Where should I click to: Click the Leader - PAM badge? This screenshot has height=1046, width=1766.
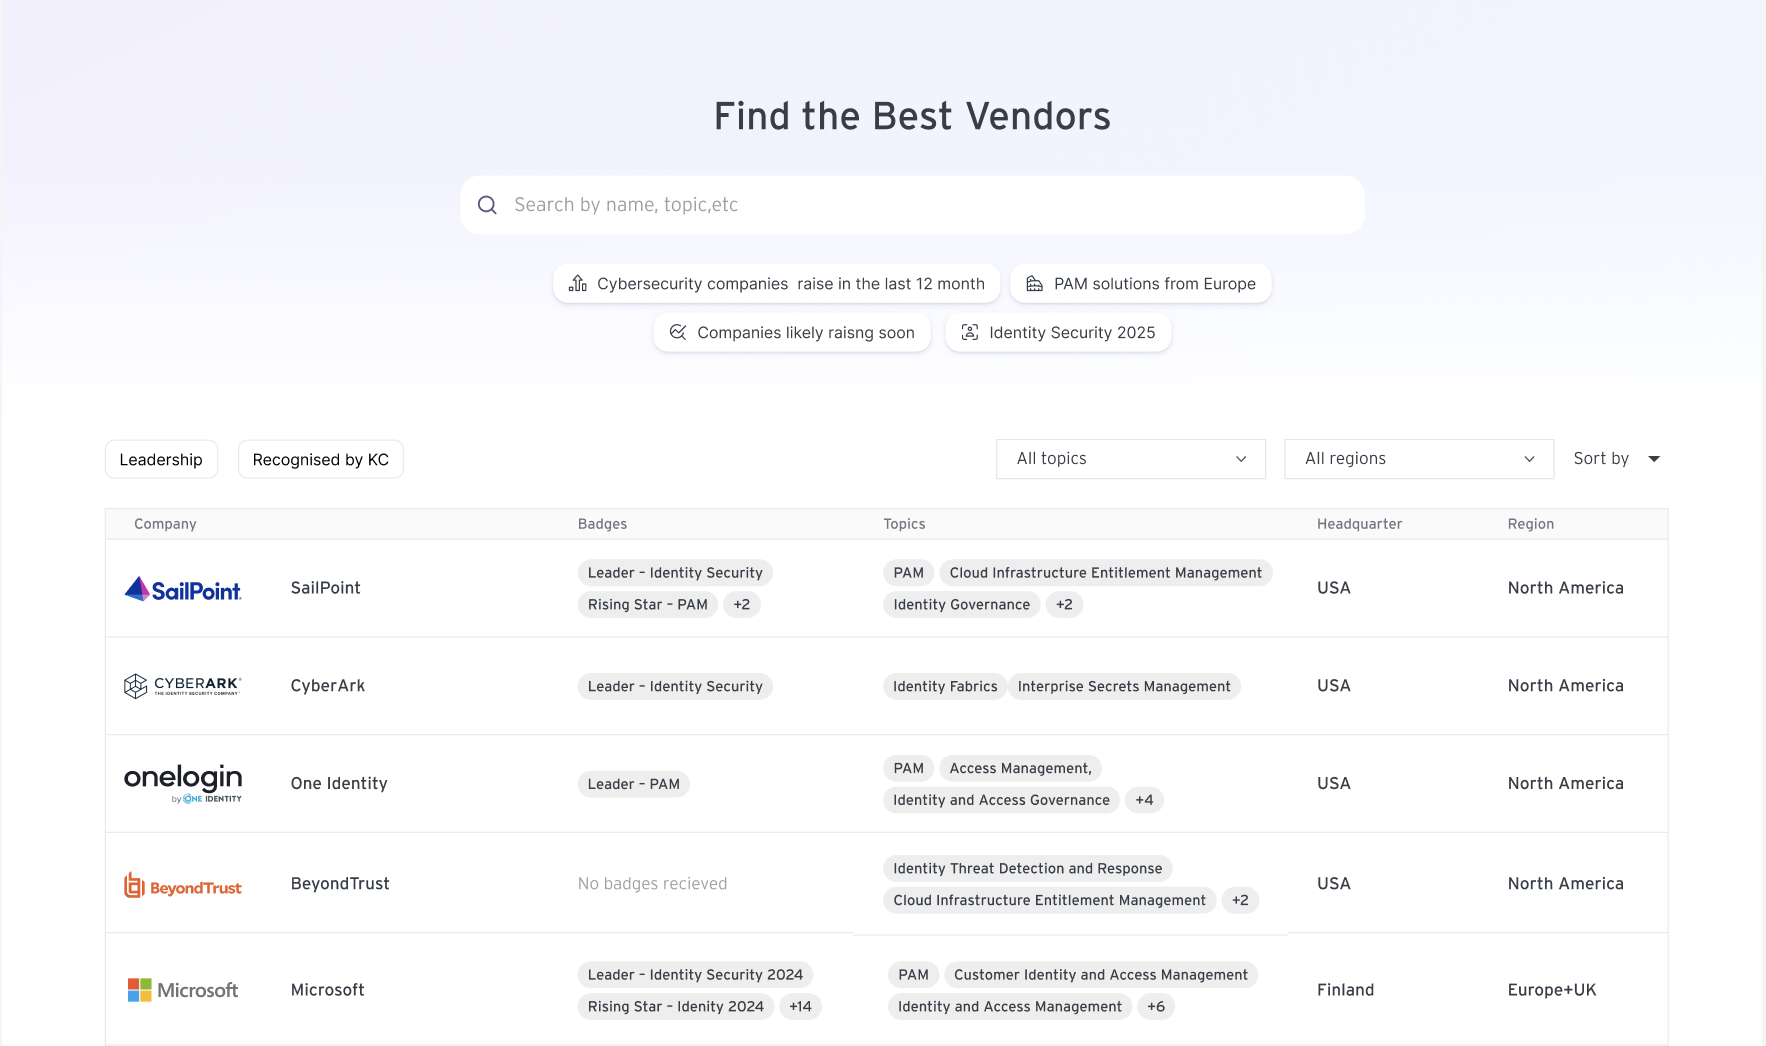point(634,785)
